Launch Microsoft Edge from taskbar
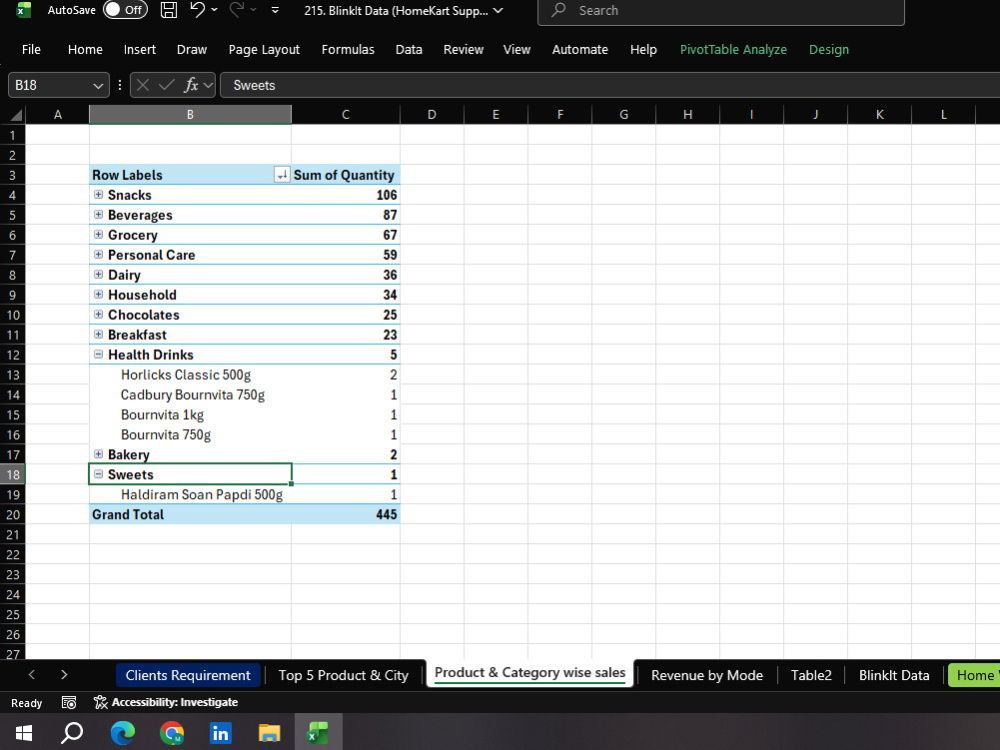This screenshot has height=750, width=1000. pos(122,733)
